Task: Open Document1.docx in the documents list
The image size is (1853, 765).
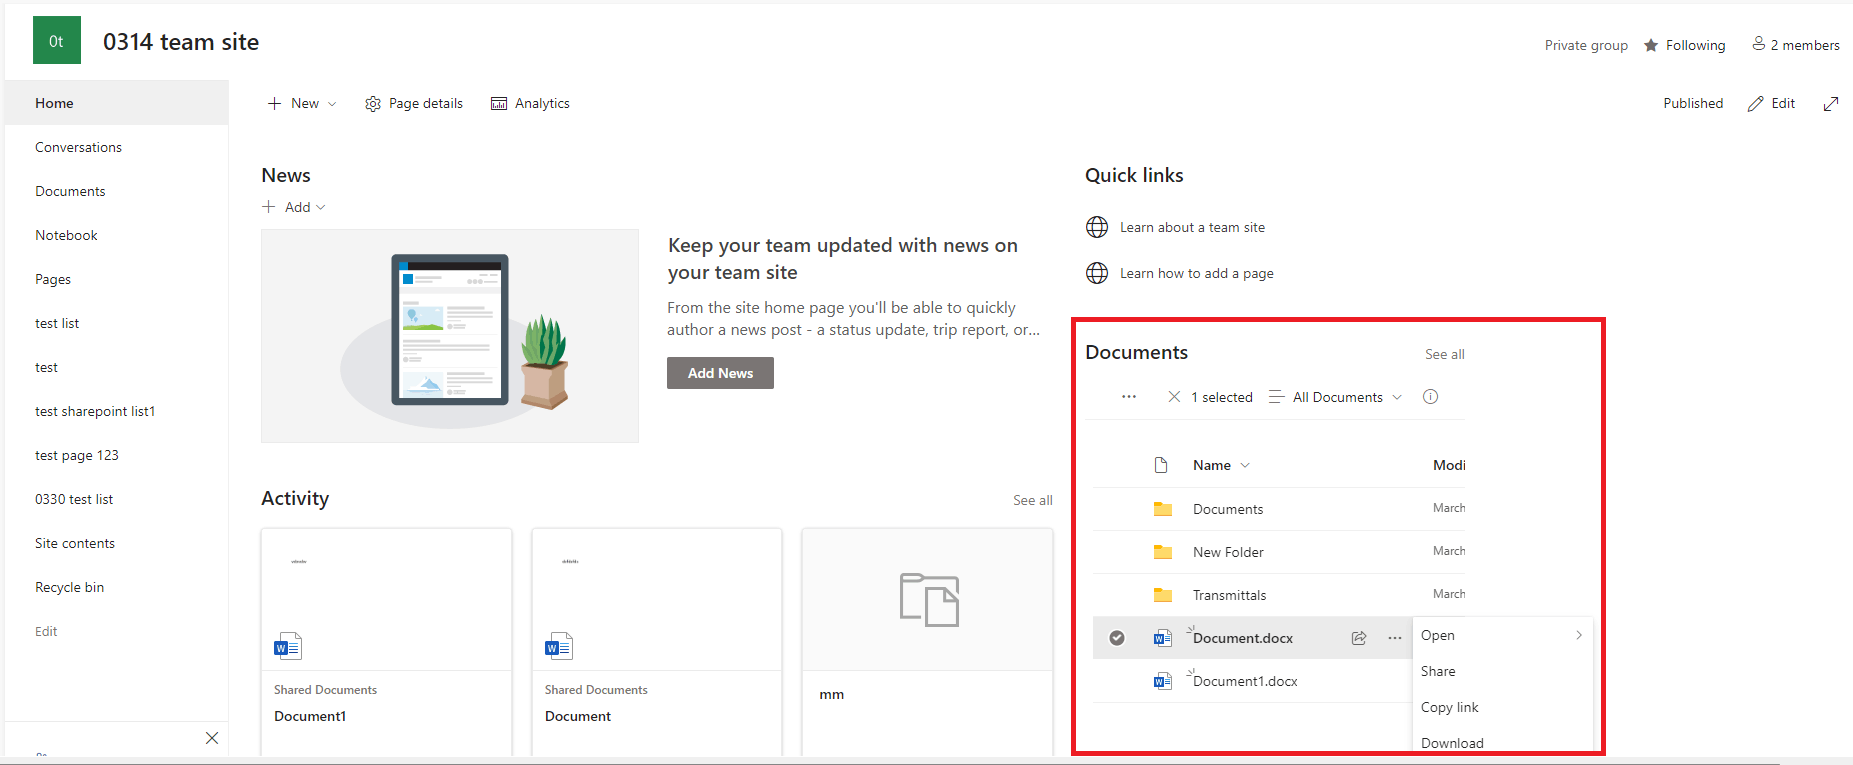Action: pyautogui.click(x=1245, y=681)
